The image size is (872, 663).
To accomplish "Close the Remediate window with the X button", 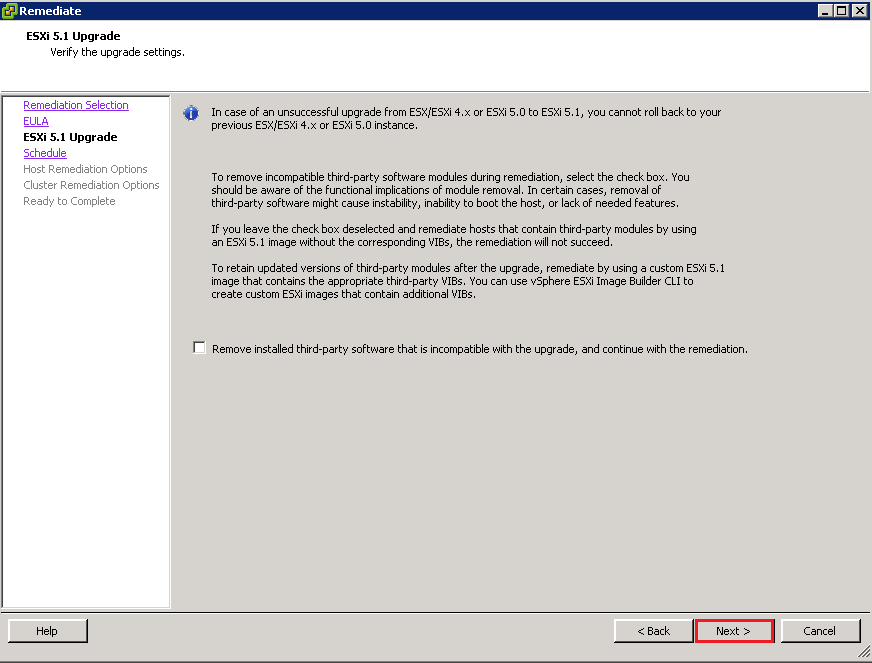I will tap(859, 11).
